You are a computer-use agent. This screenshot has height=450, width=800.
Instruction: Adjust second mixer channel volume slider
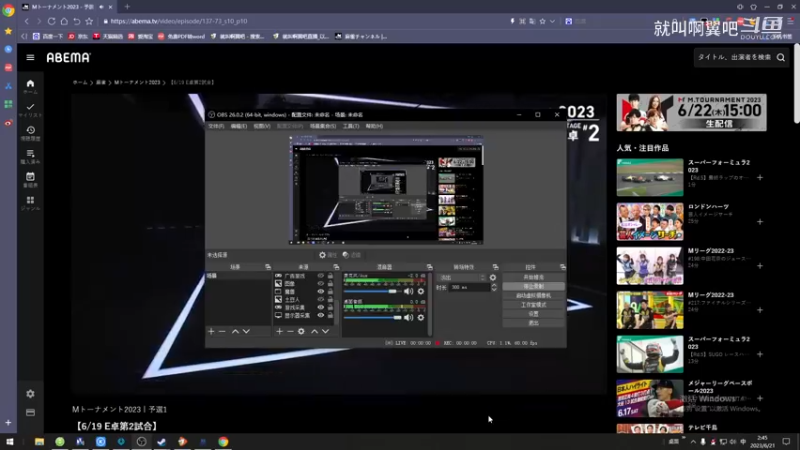pos(373,317)
